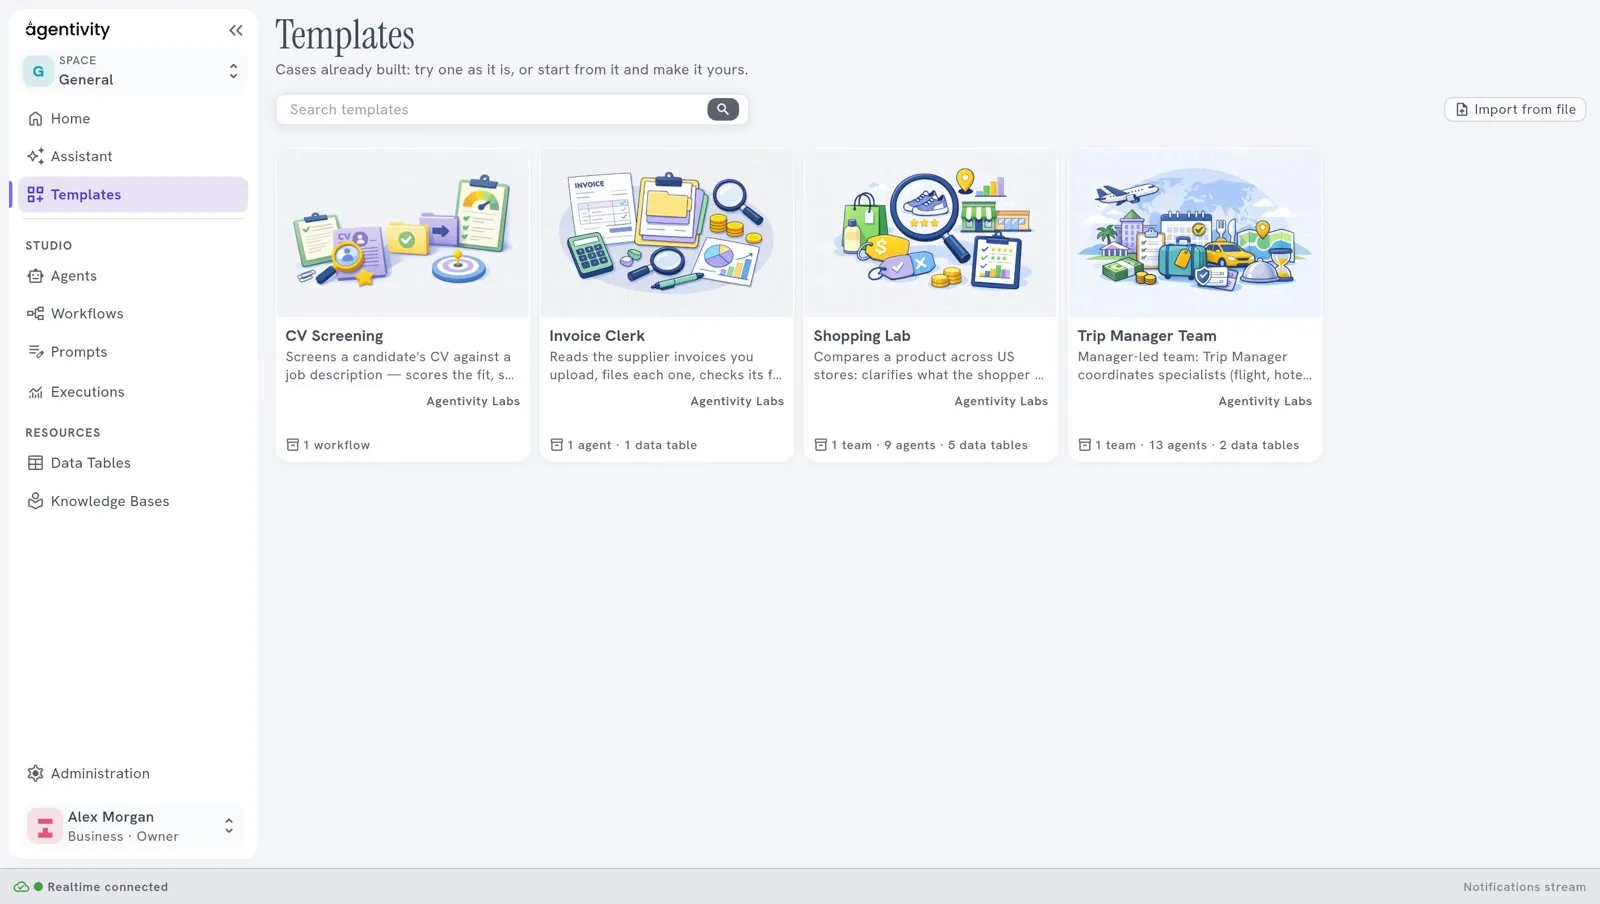Click the Templates grid icon
The image size is (1600, 904).
click(x=35, y=195)
